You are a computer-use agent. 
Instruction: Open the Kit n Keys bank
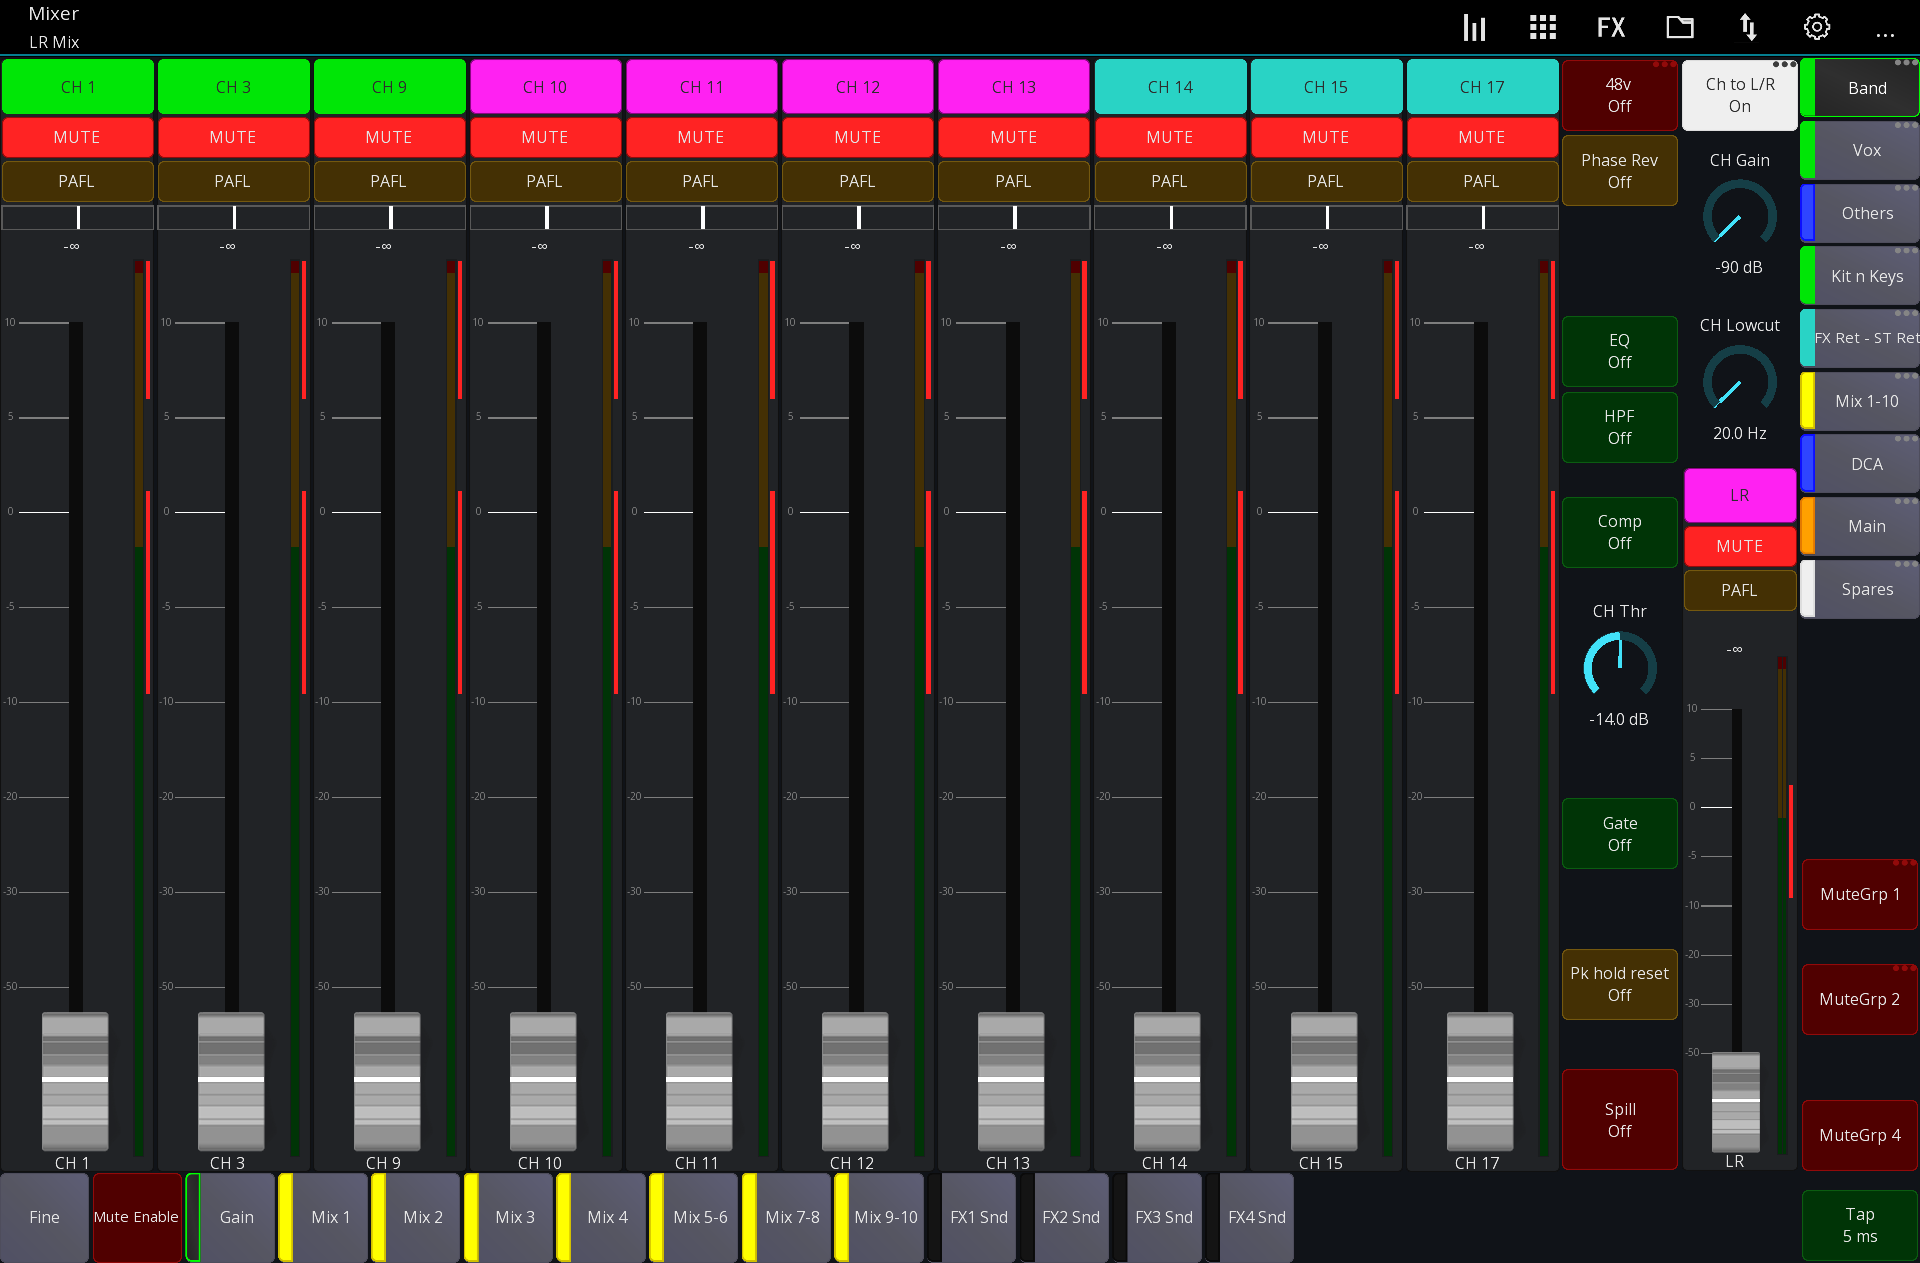1864,275
